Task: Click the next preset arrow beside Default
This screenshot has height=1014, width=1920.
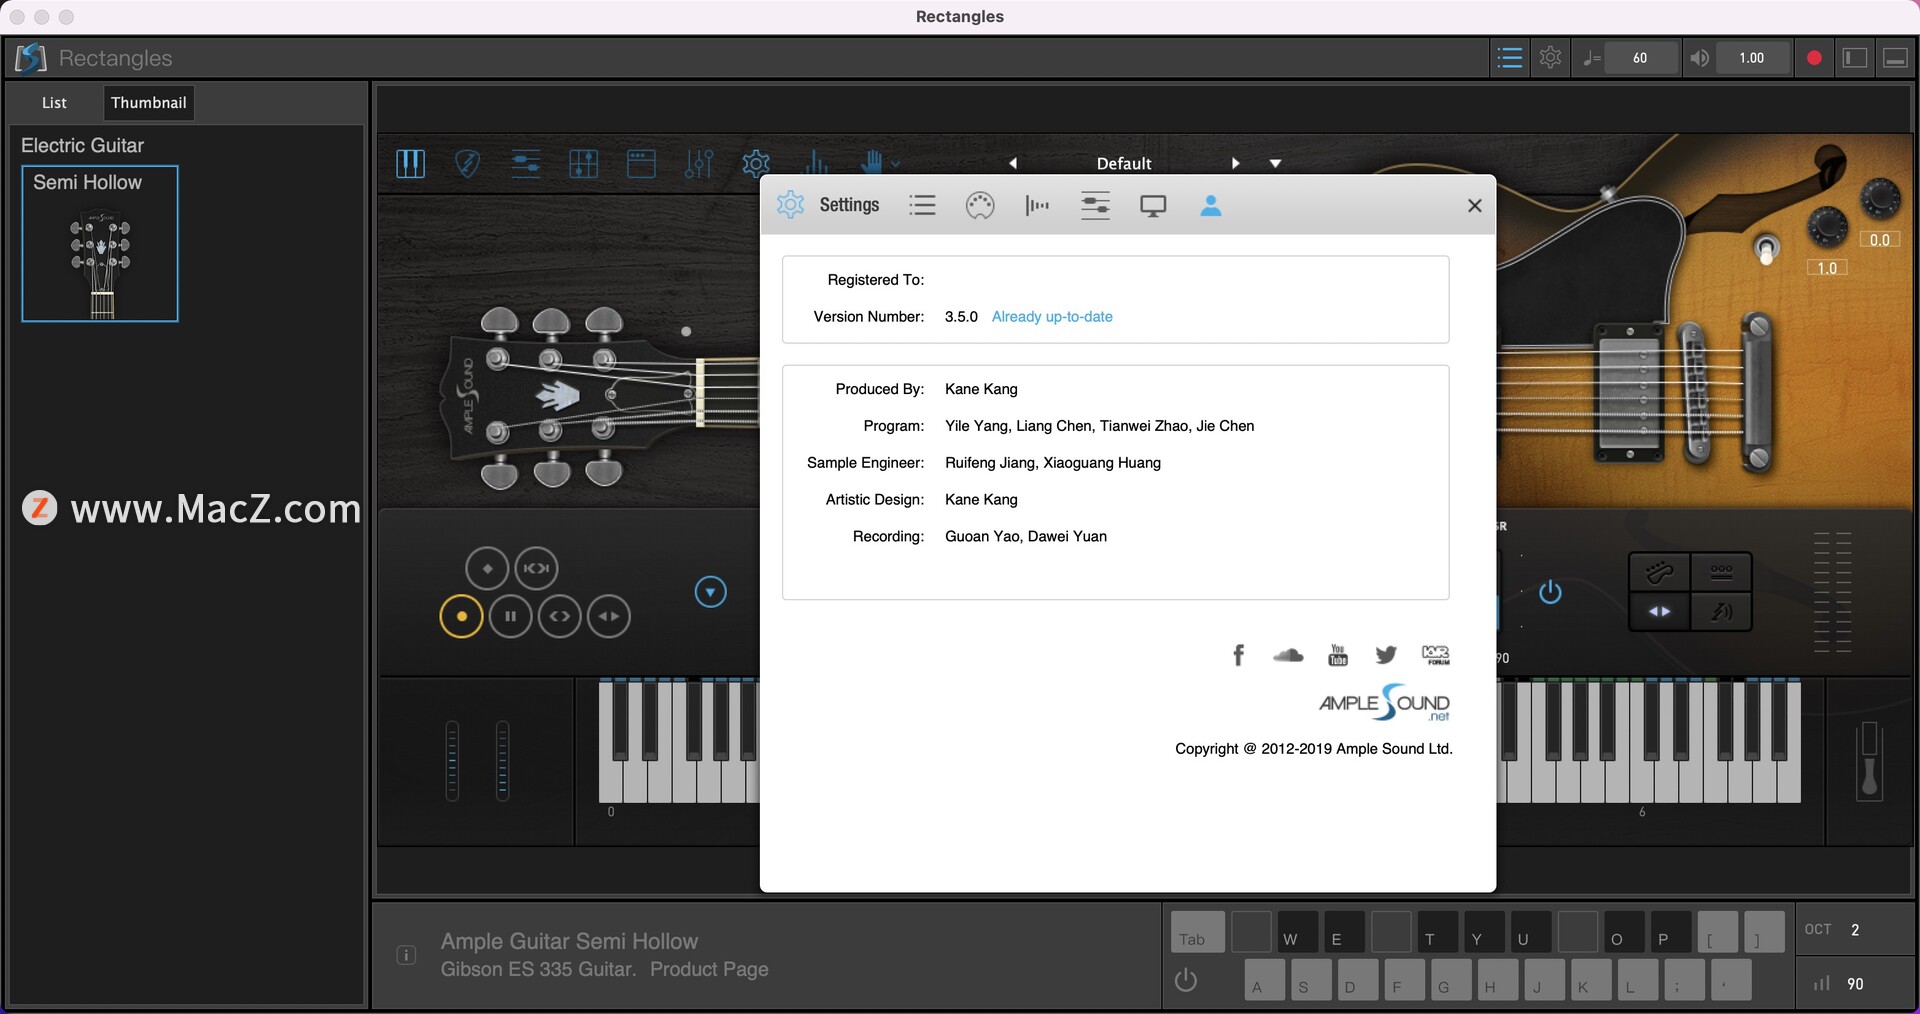Action: 1235,162
